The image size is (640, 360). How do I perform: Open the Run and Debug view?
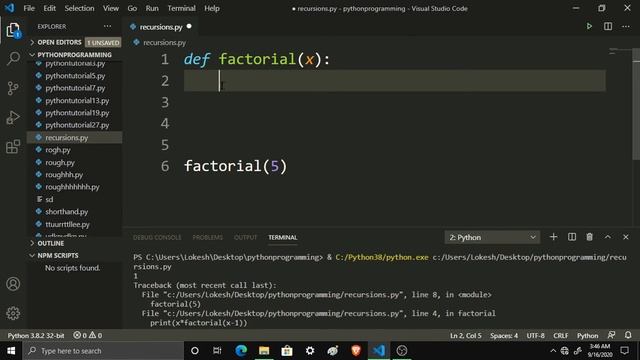coord(13,118)
